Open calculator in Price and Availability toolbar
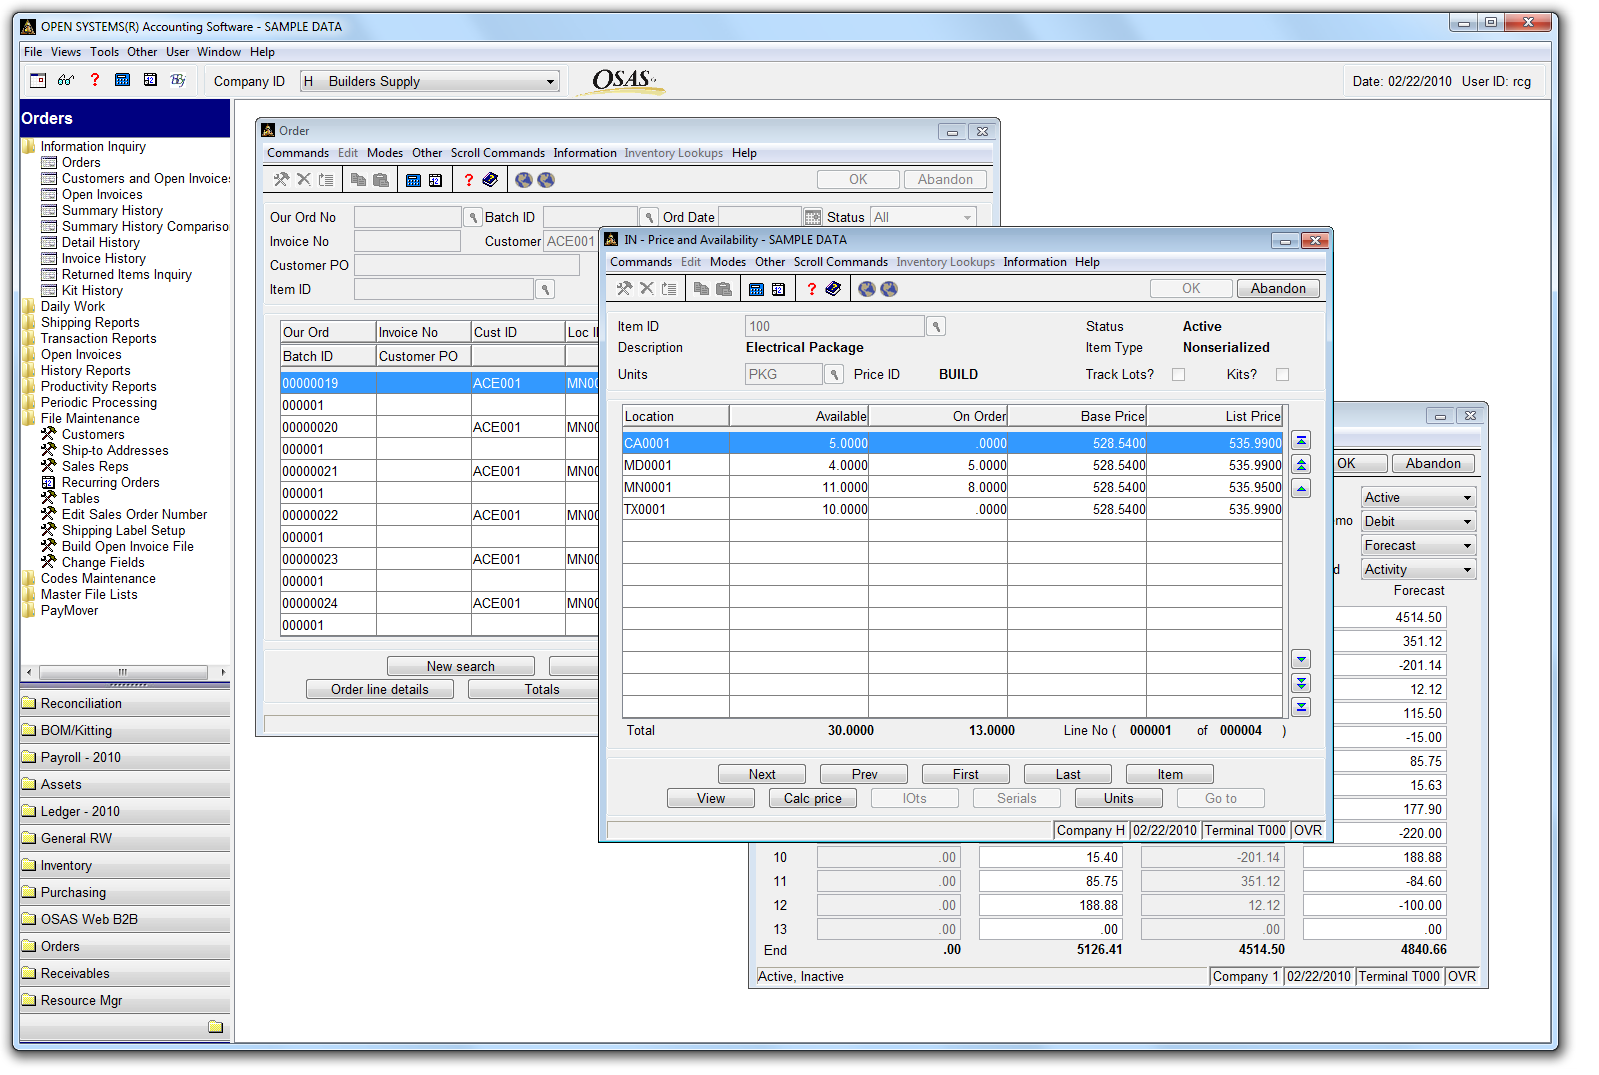Screen dimensions: 1599x1075 tap(756, 289)
